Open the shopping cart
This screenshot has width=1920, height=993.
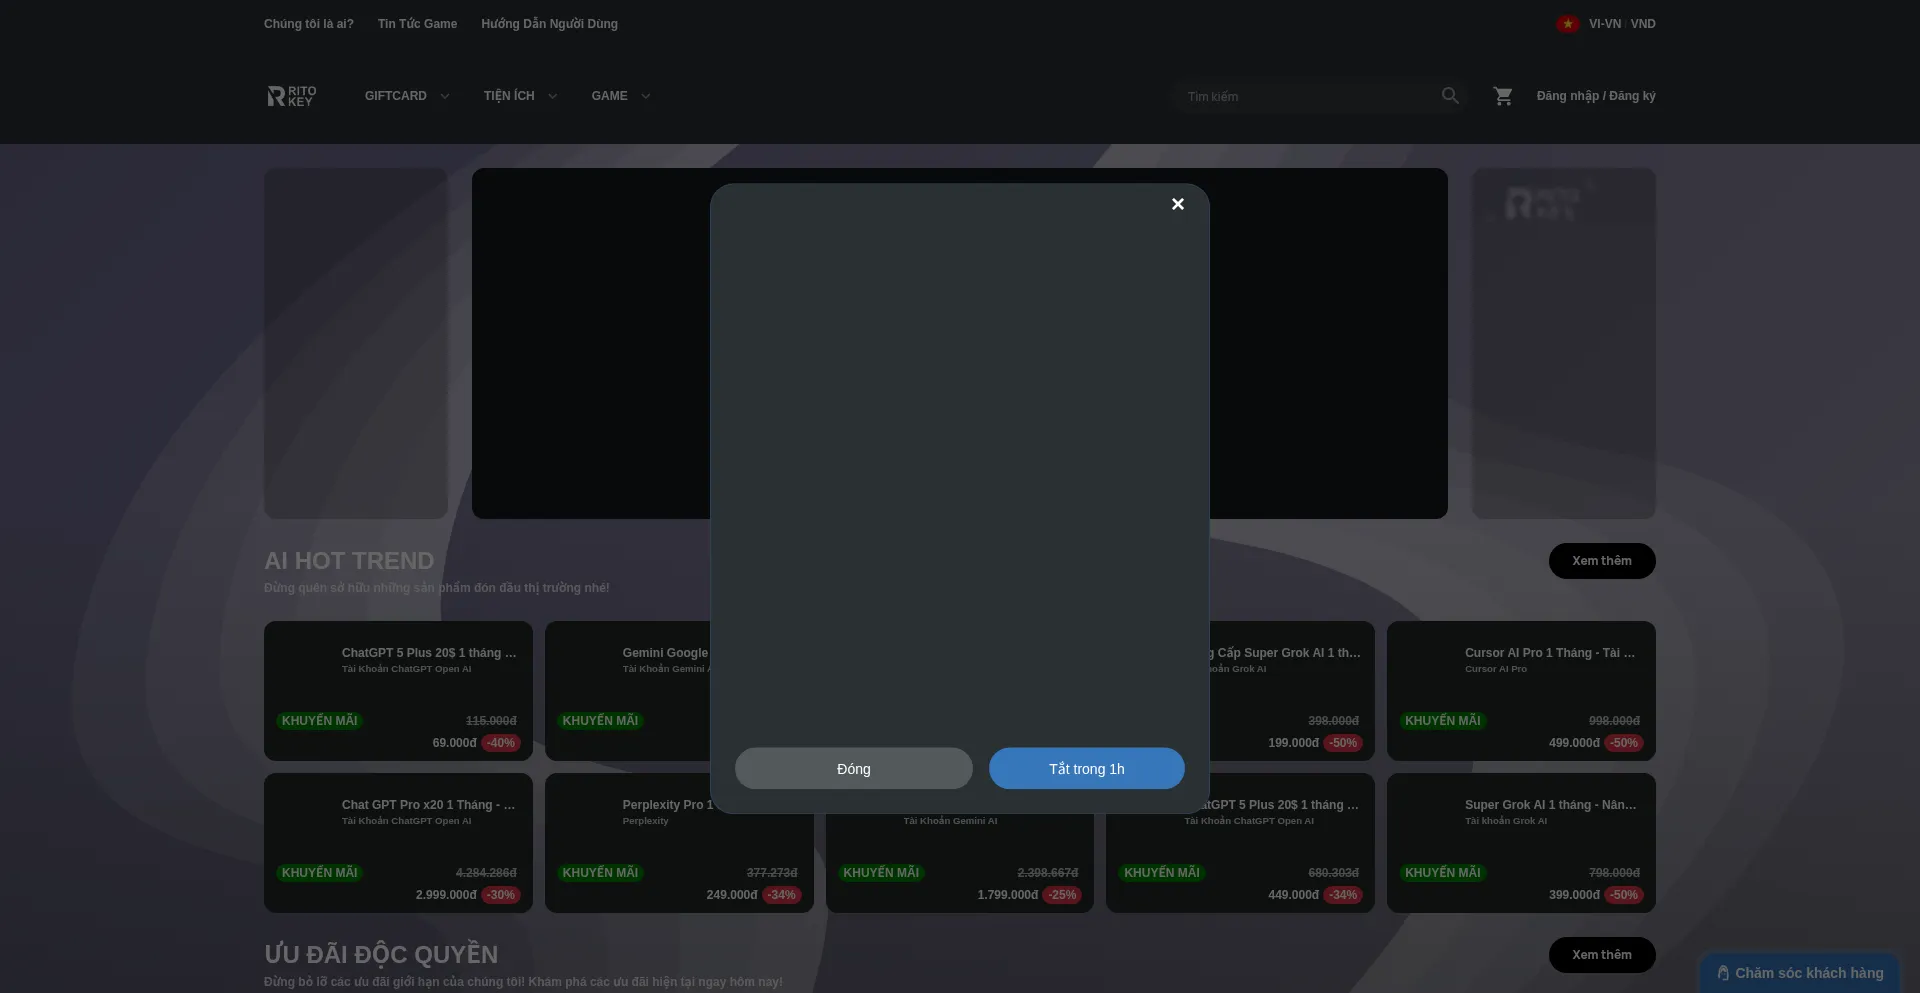[1503, 96]
